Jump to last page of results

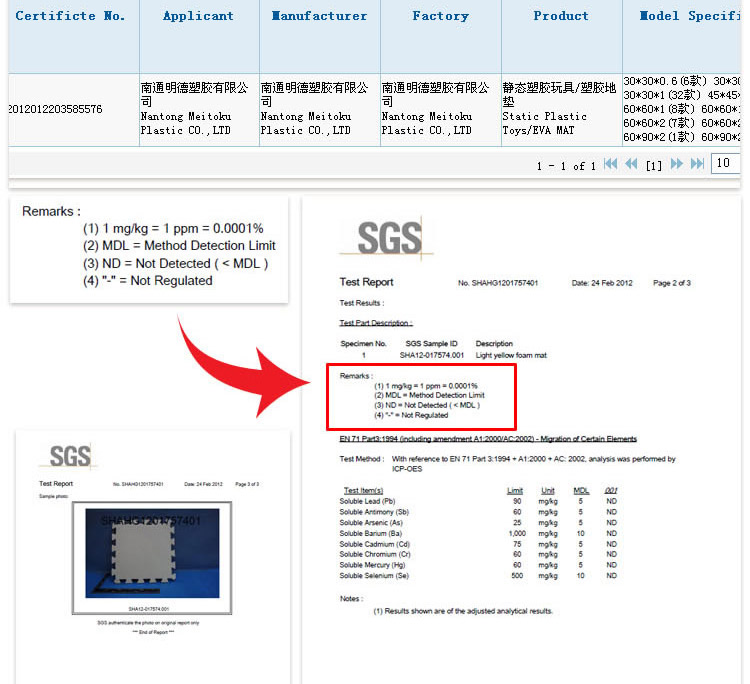[697, 164]
